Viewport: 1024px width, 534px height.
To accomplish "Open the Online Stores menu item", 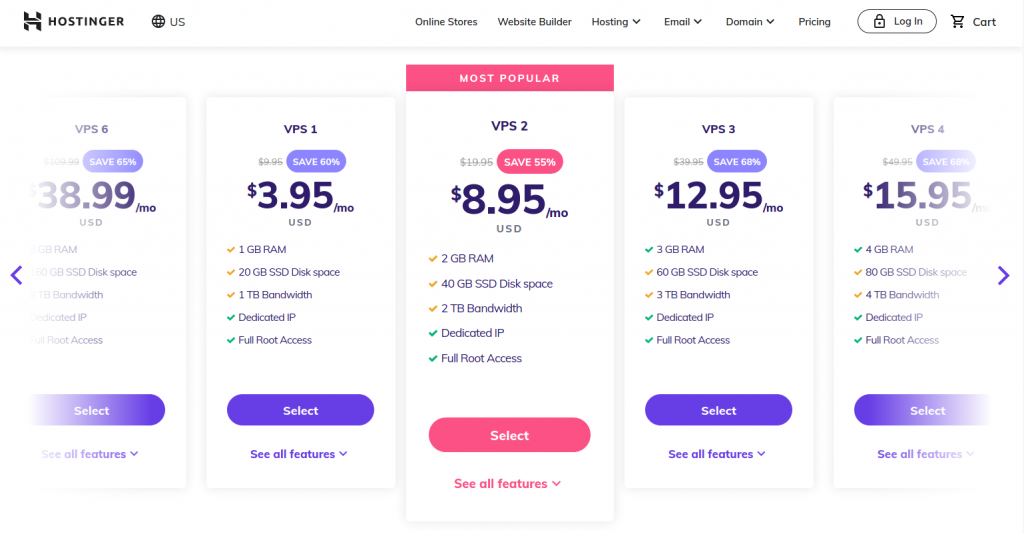I will (x=446, y=22).
